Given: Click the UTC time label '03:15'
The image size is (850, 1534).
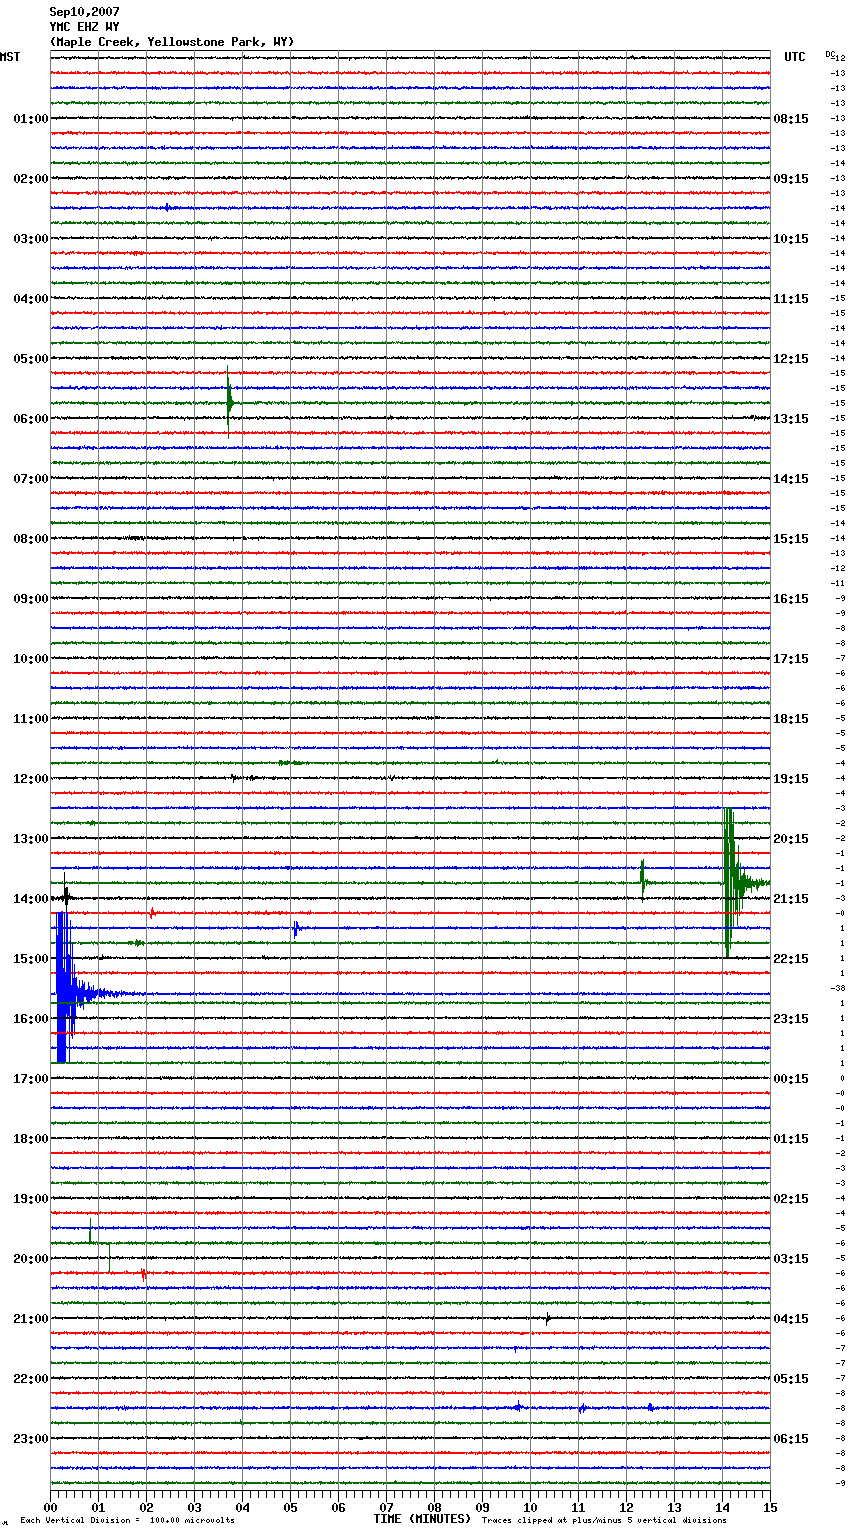Looking at the screenshot, I should (x=791, y=1259).
